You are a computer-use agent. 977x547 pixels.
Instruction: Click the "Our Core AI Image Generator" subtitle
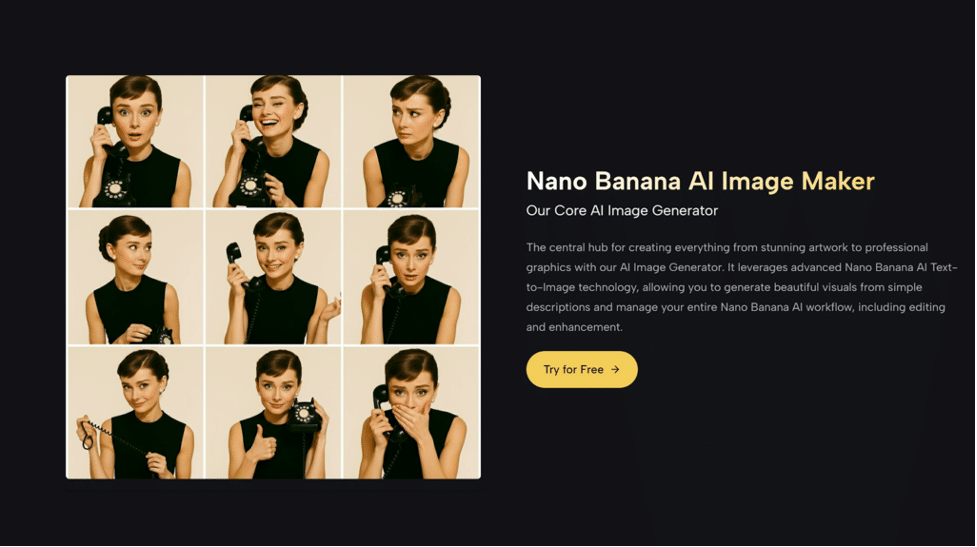click(x=621, y=210)
